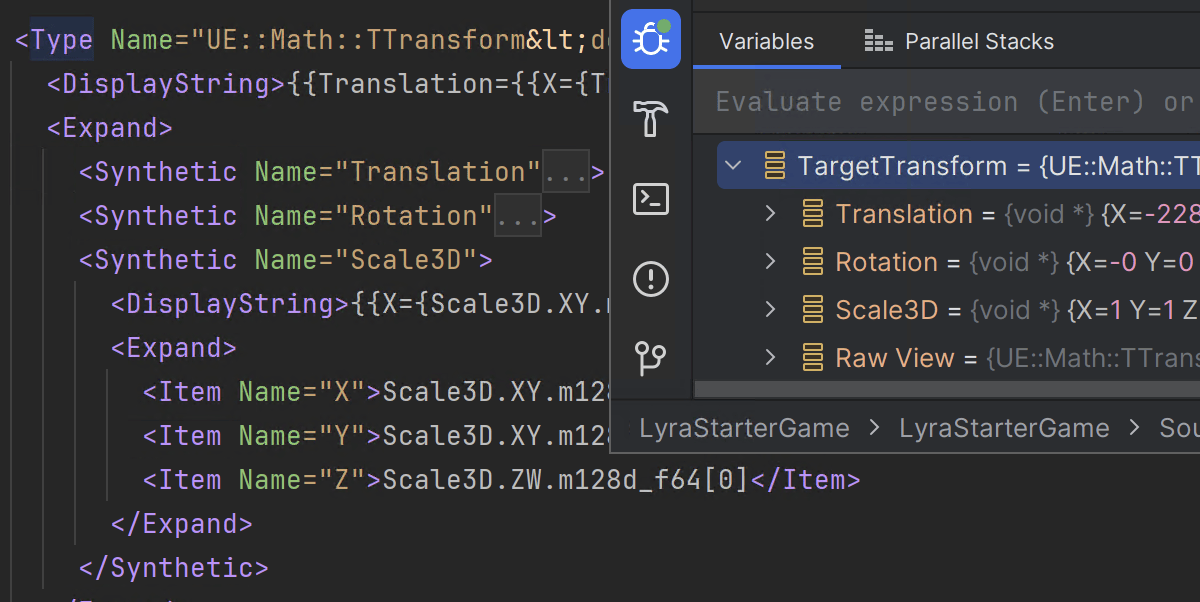The height and width of the screenshot is (602, 1200).
Task: Click the struct icon beside Translation variable
Action: tap(813, 214)
